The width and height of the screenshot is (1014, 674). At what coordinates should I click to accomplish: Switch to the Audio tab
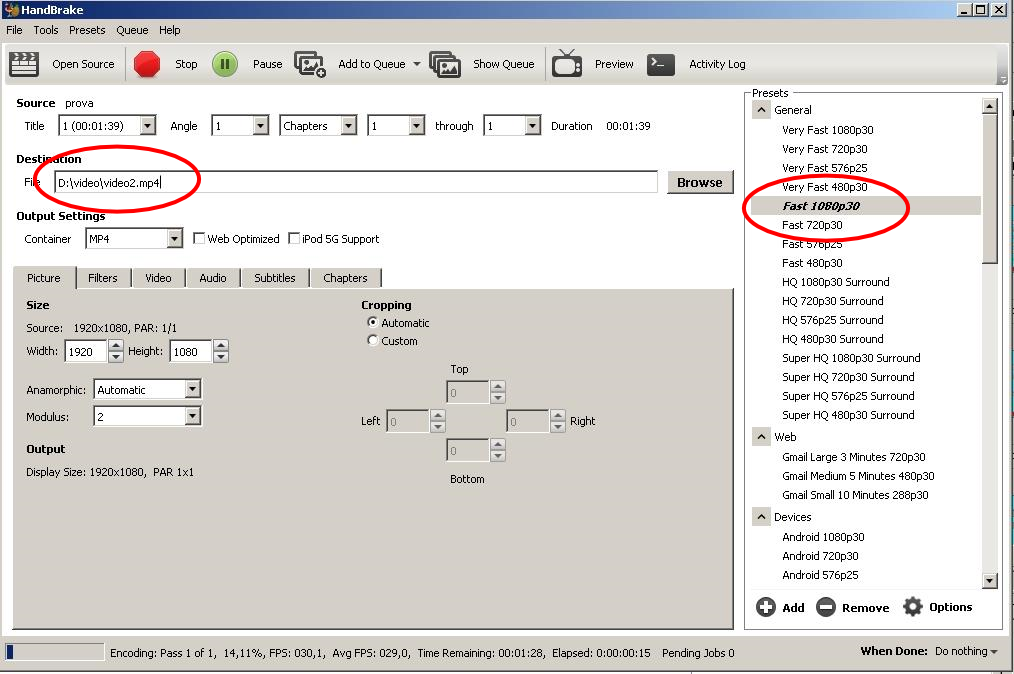[x=213, y=278]
